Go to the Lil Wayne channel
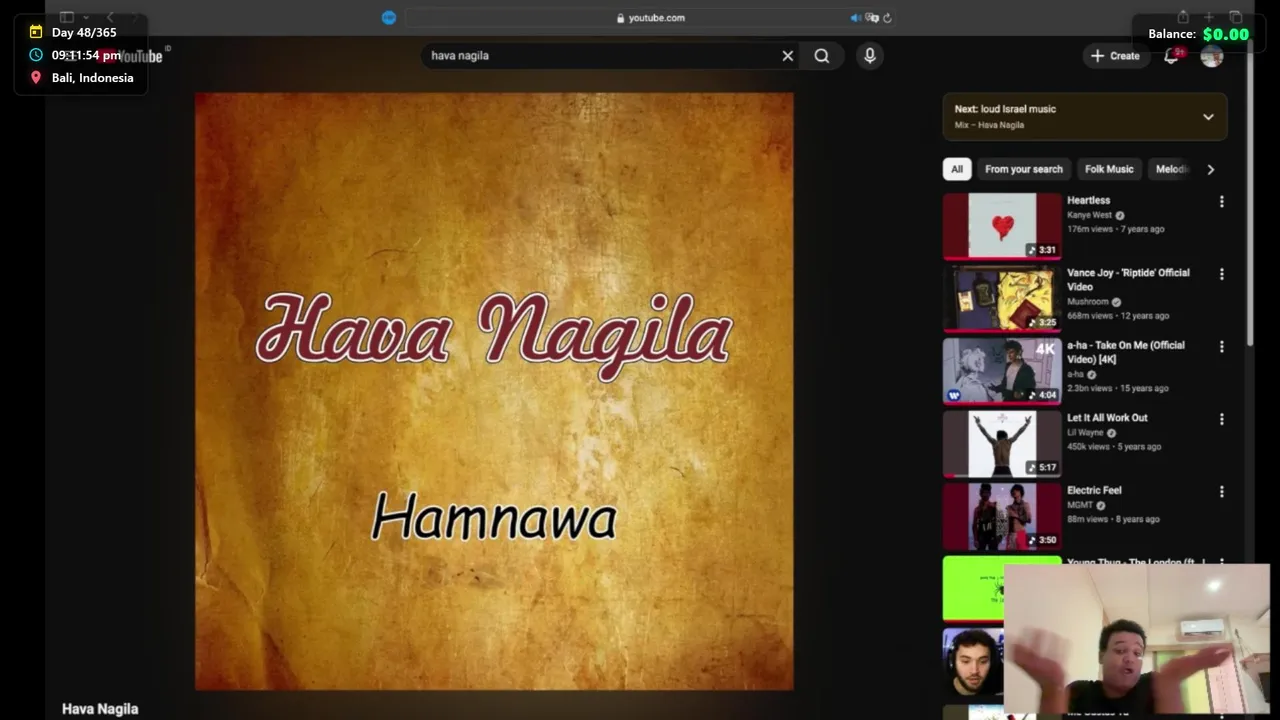The width and height of the screenshot is (1280, 720). click(x=1085, y=433)
